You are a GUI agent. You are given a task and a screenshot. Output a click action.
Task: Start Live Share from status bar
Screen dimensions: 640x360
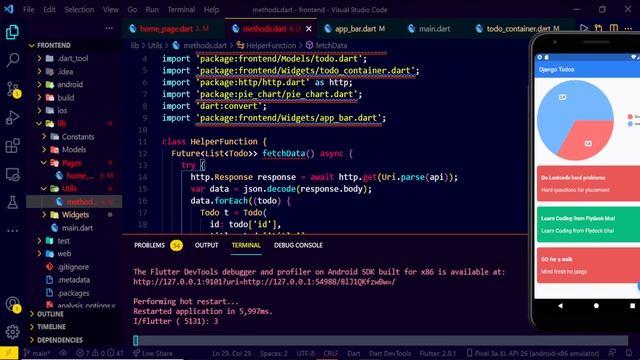pos(152,353)
